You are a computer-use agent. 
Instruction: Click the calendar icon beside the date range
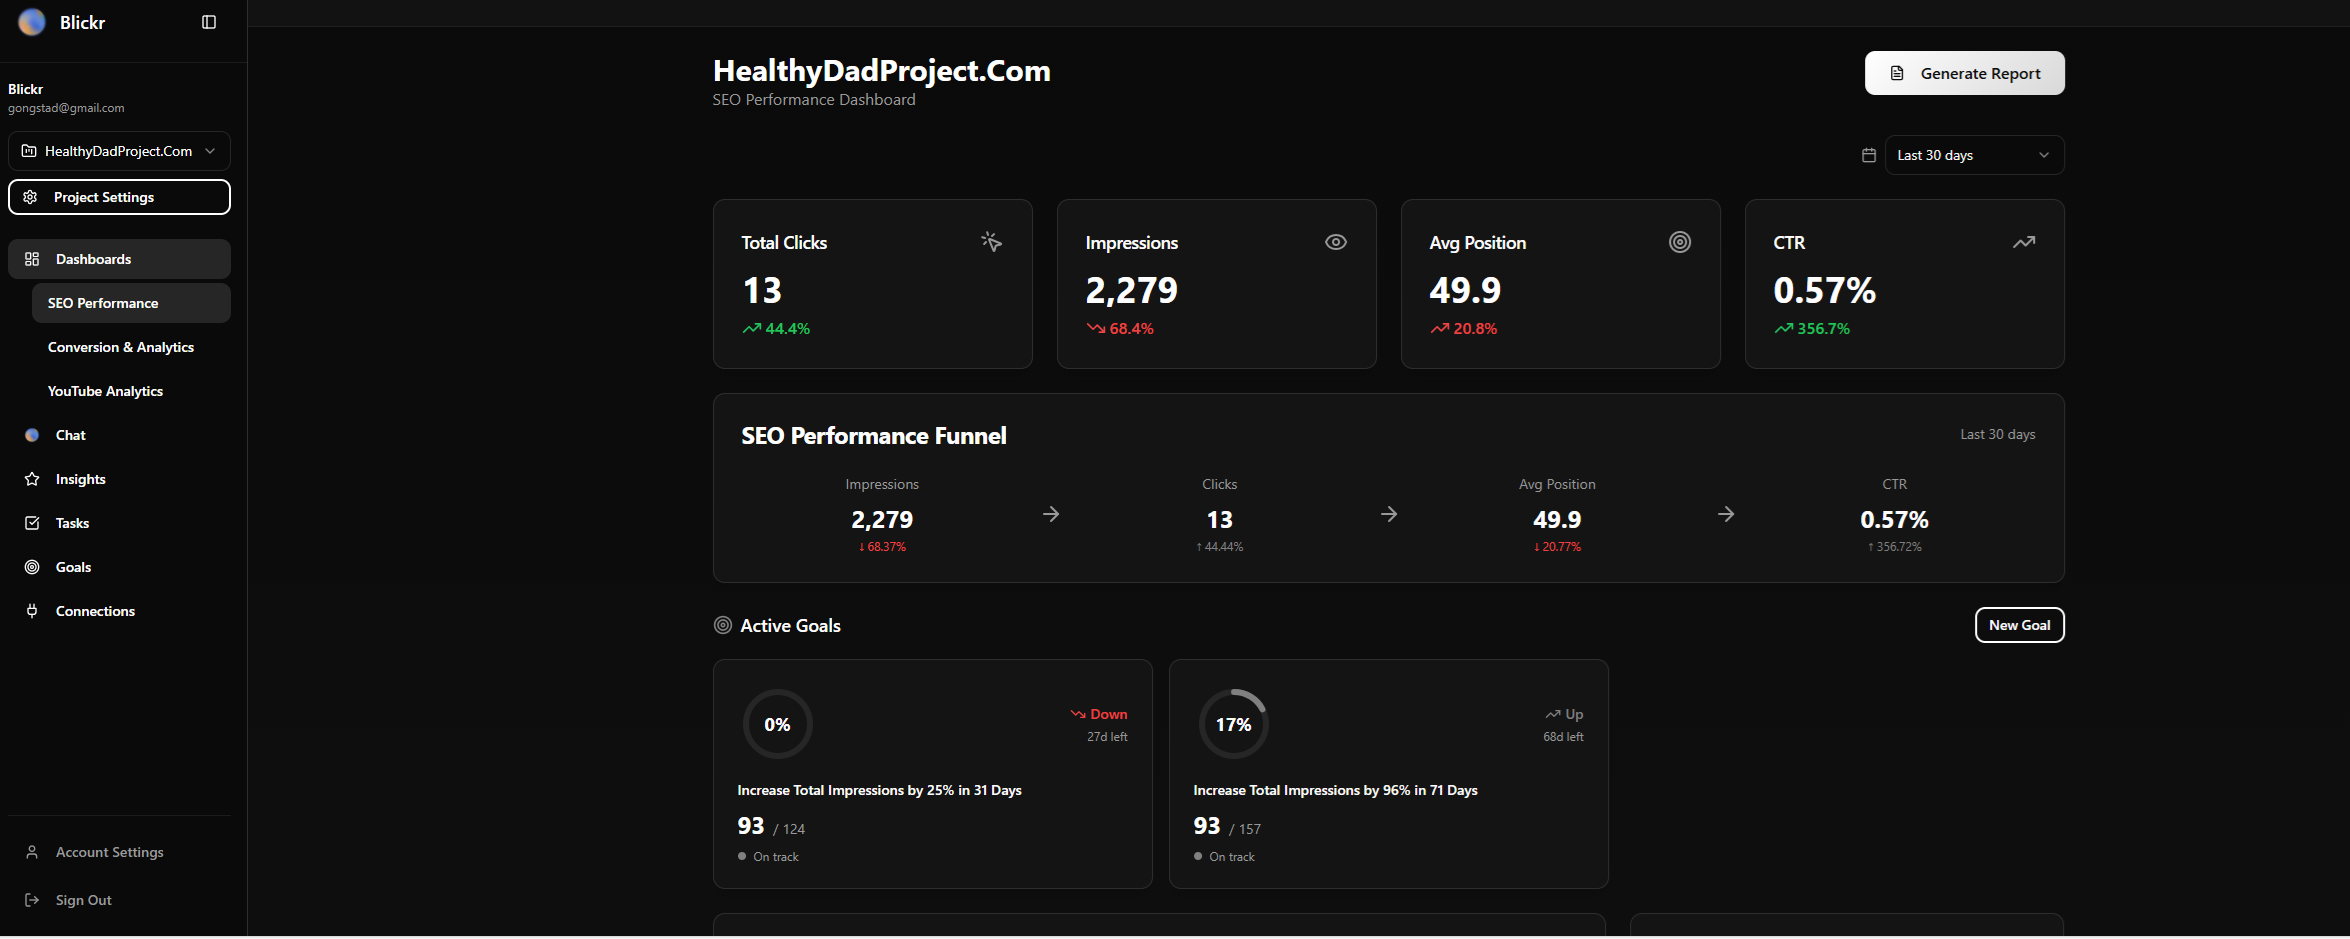pyautogui.click(x=1869, y=154)
